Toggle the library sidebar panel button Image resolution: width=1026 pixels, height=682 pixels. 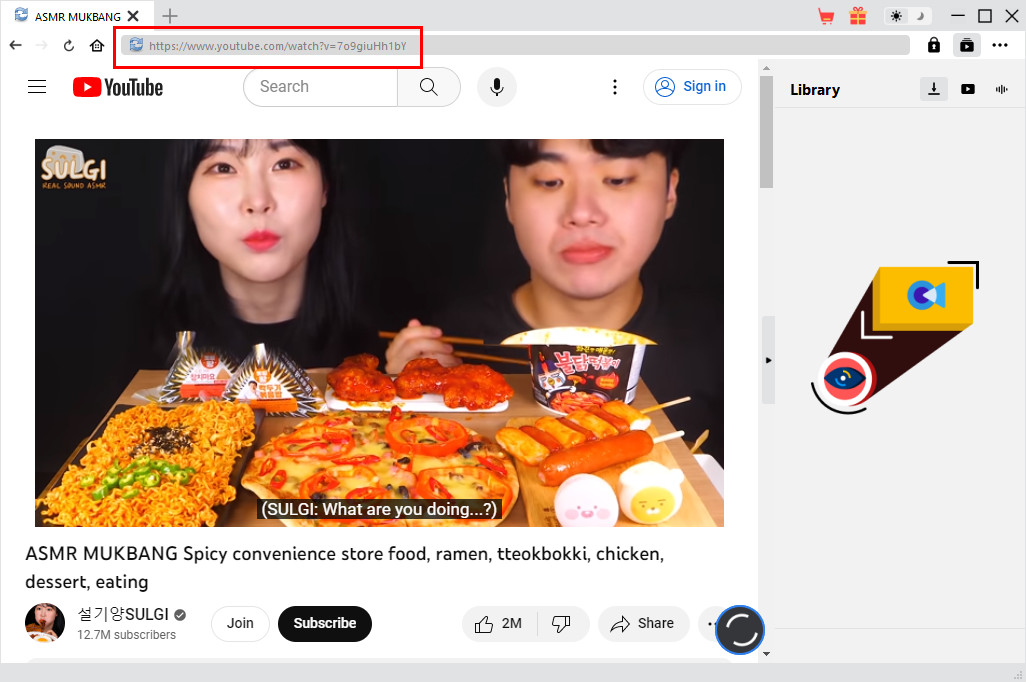click(x=967, y=45)
